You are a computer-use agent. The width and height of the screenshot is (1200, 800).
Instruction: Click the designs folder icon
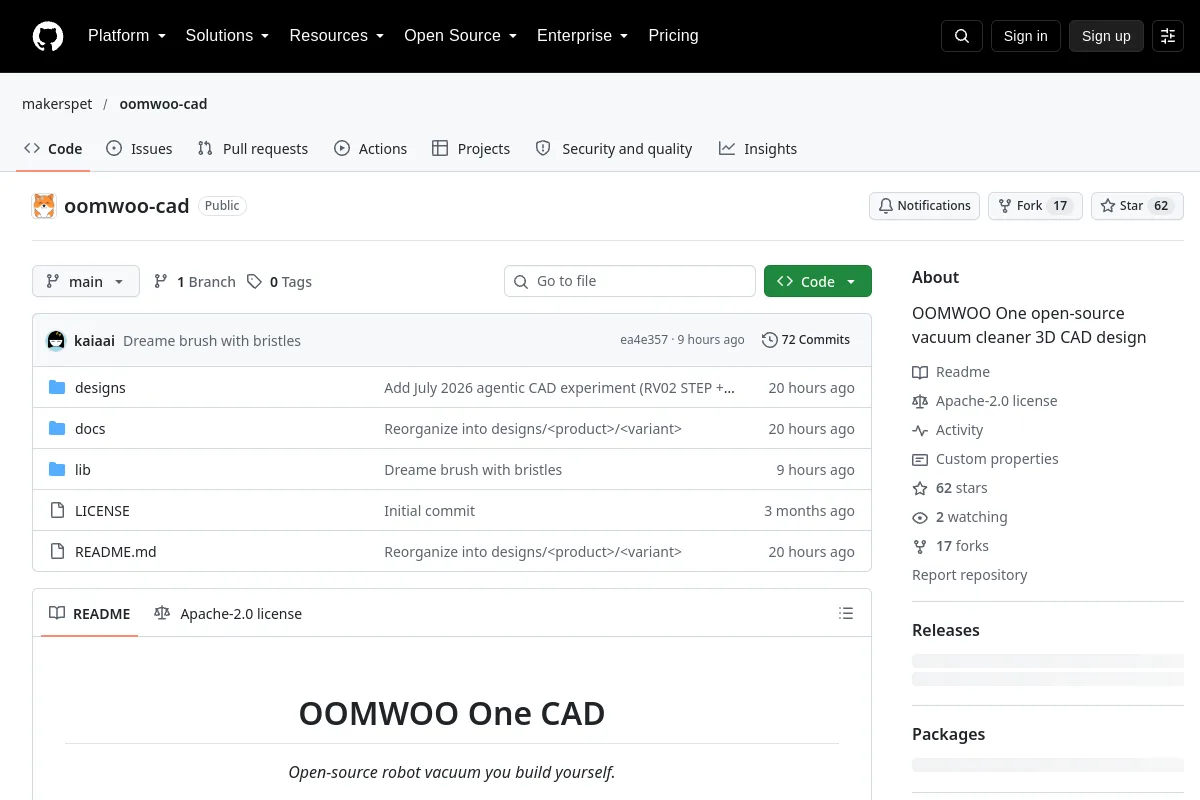coord(57,387)
